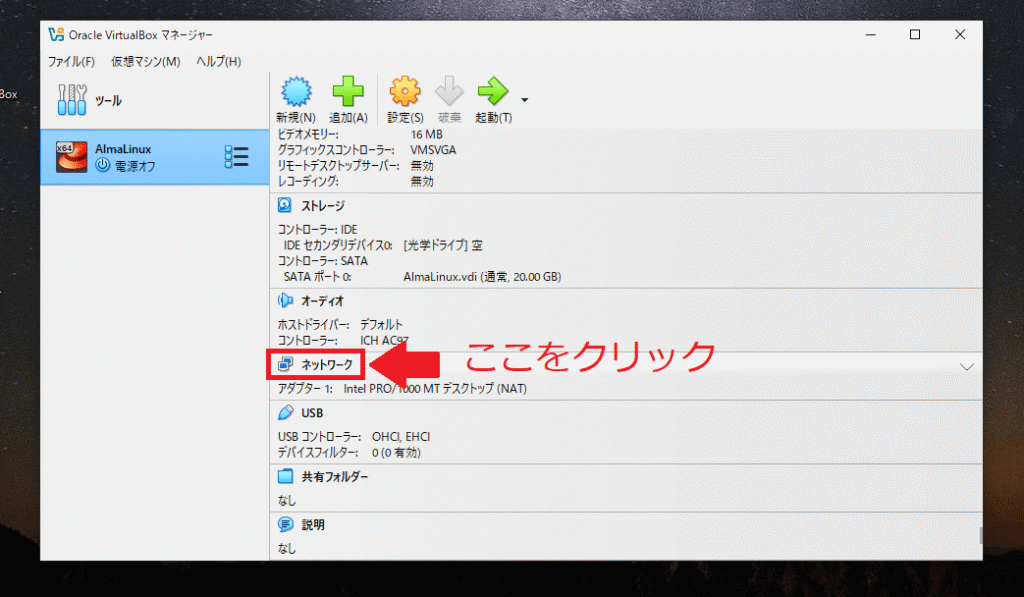
Task: Open the USB section header link
Action: tap(312, 413)
